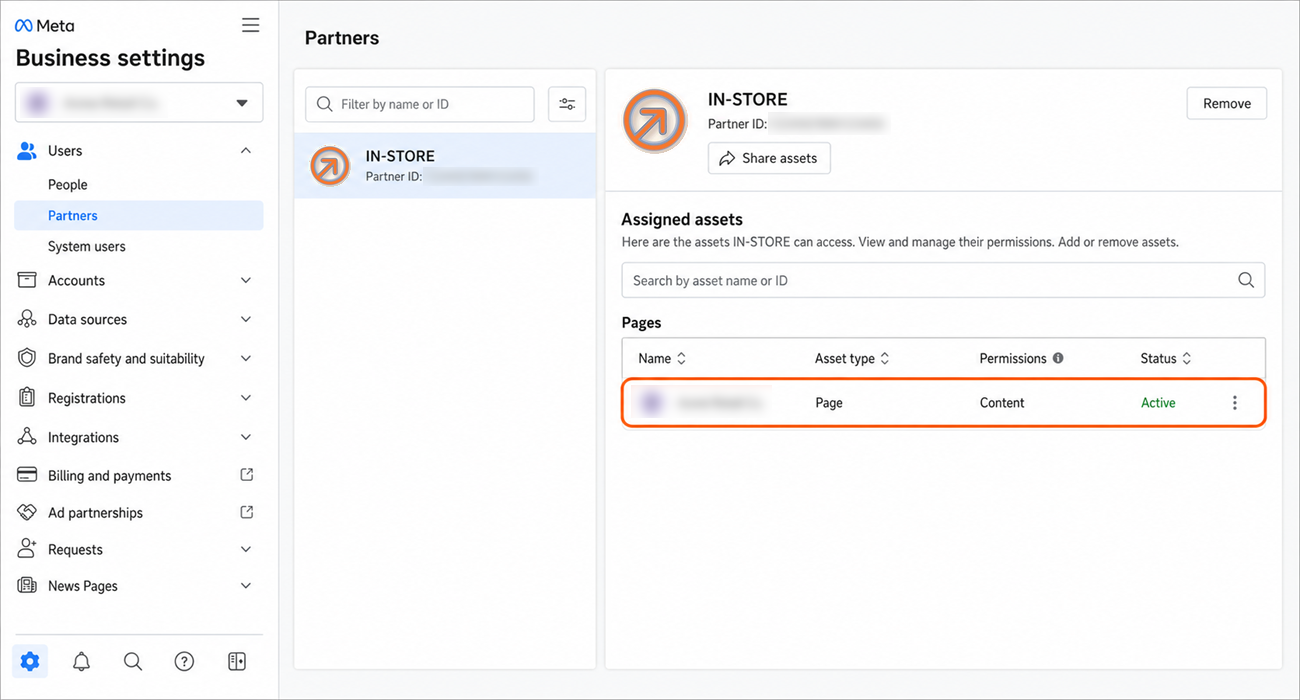The height and width of the screenshot is (700, 1300).
Task: Click the Registrations clipboard icon
Action: pos(27,397)
